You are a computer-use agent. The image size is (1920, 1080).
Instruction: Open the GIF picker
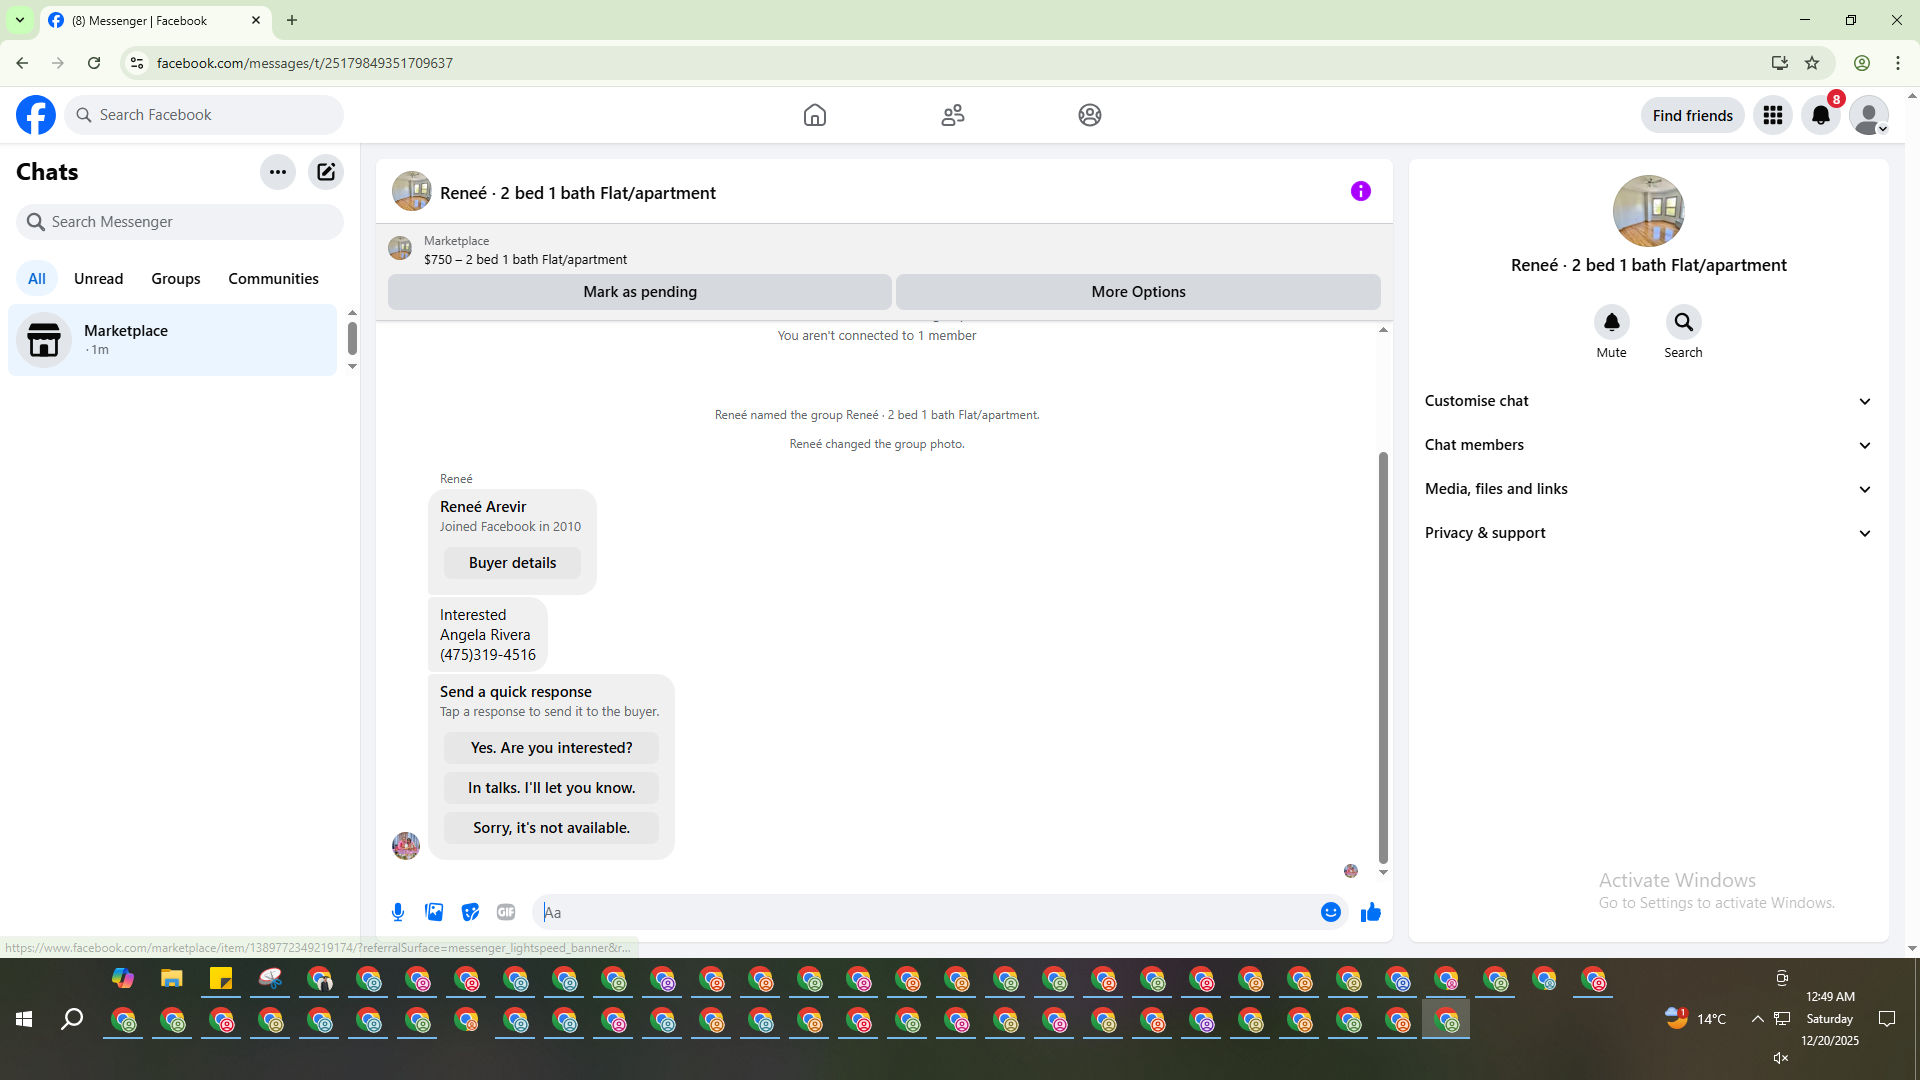[x=506, y=912]
